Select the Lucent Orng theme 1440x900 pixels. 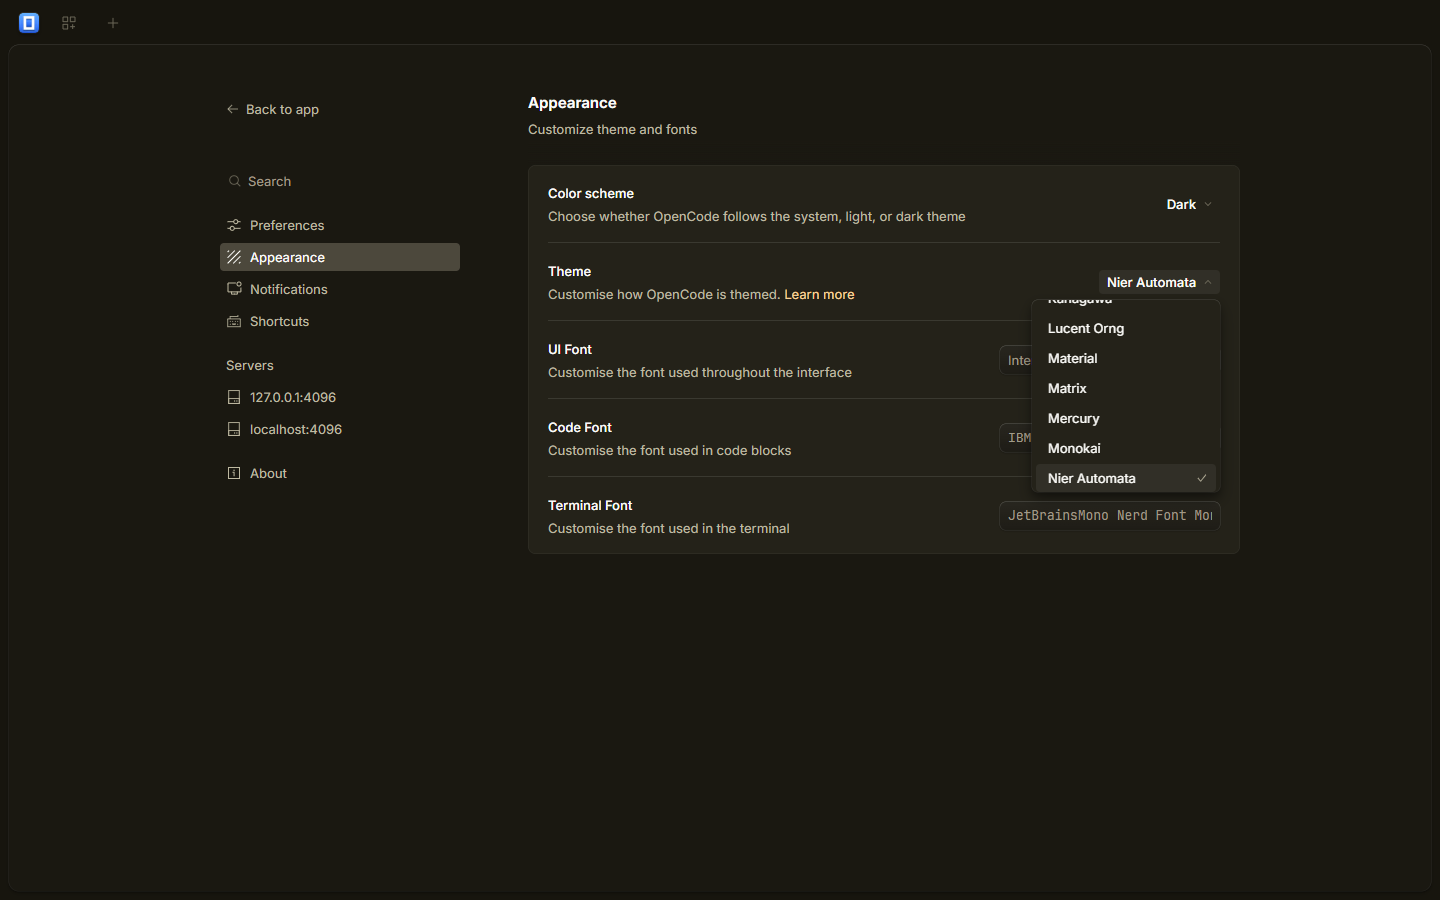[1126, 328]
